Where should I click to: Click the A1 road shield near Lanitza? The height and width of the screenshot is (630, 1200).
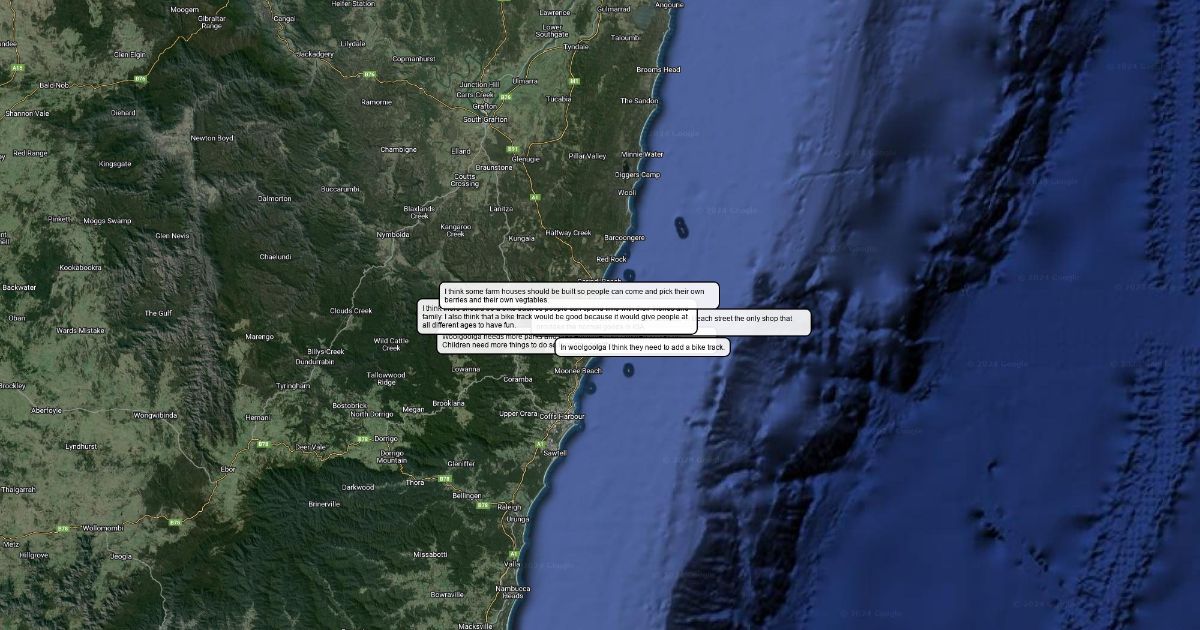535,197
